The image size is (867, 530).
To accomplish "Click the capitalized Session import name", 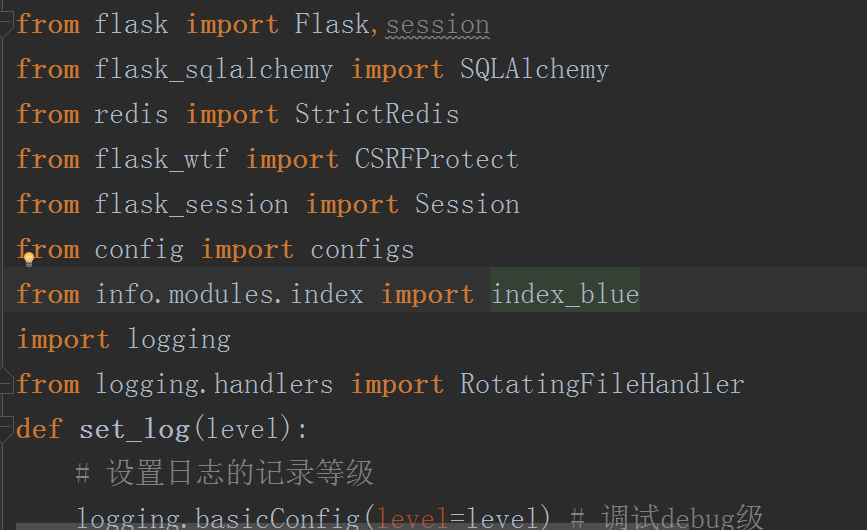I will pyautogui.click(x=467, y=204).
